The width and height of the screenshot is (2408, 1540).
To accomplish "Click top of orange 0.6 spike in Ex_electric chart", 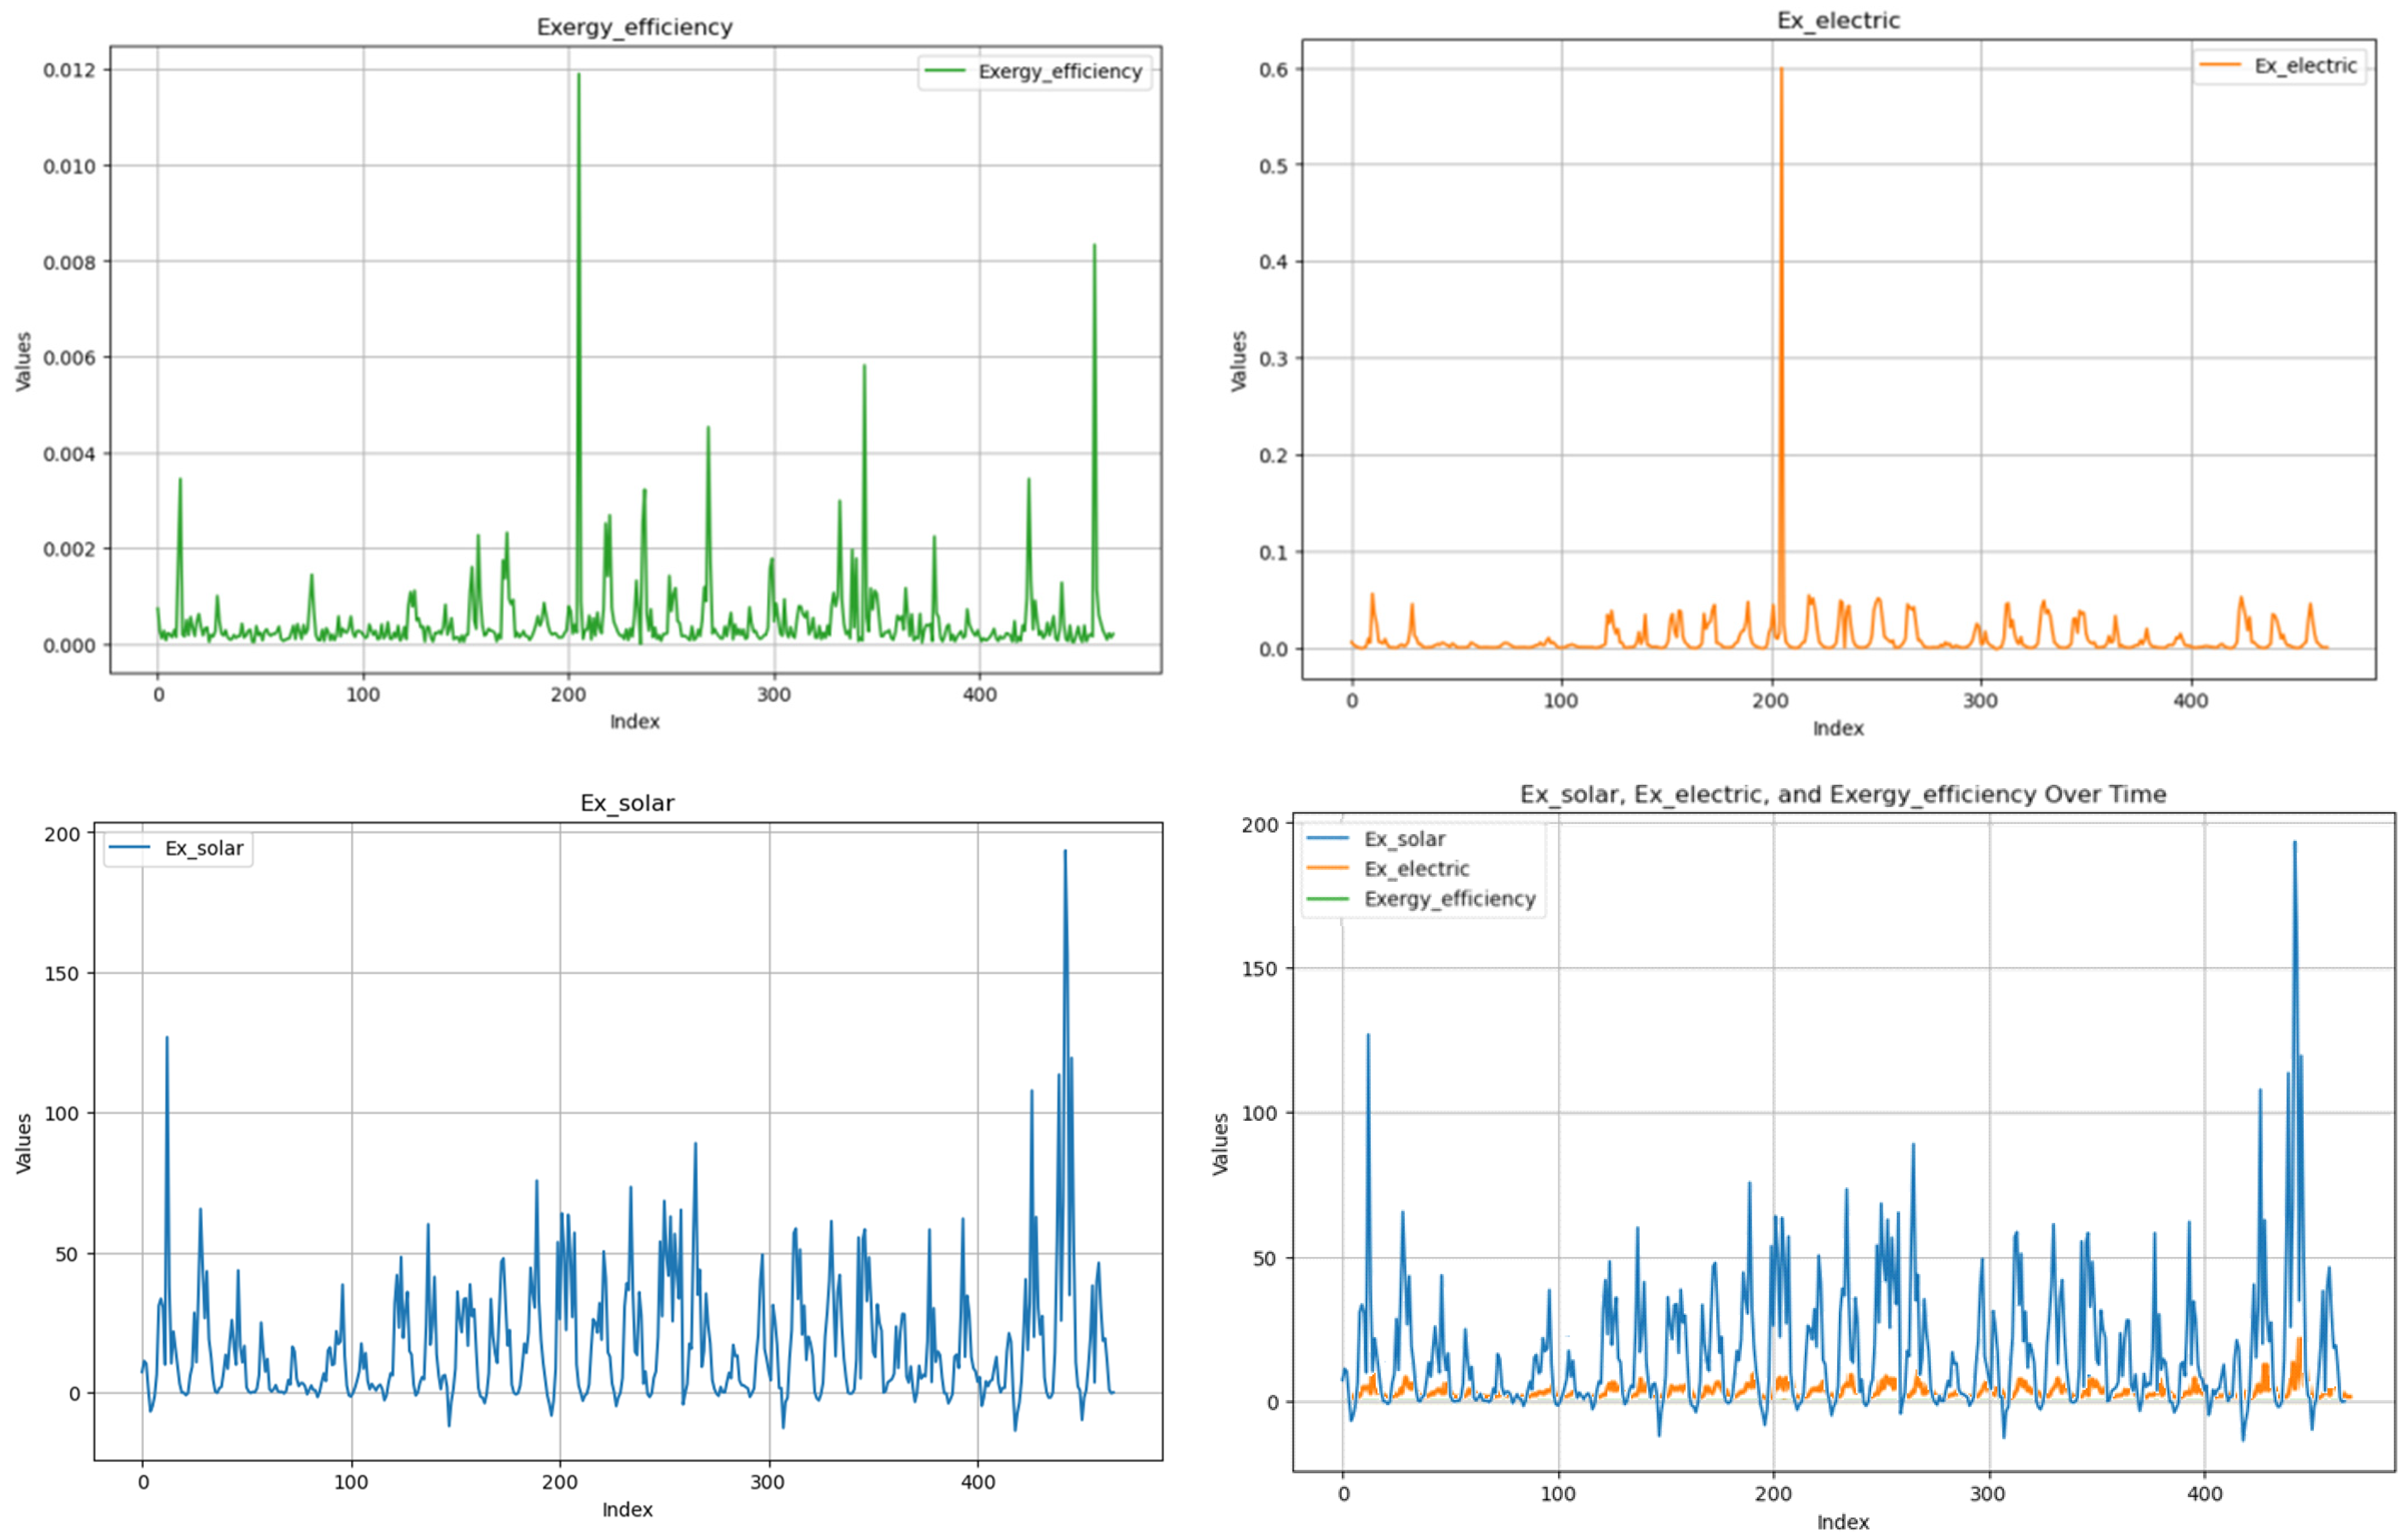I will click(1781, 70).
